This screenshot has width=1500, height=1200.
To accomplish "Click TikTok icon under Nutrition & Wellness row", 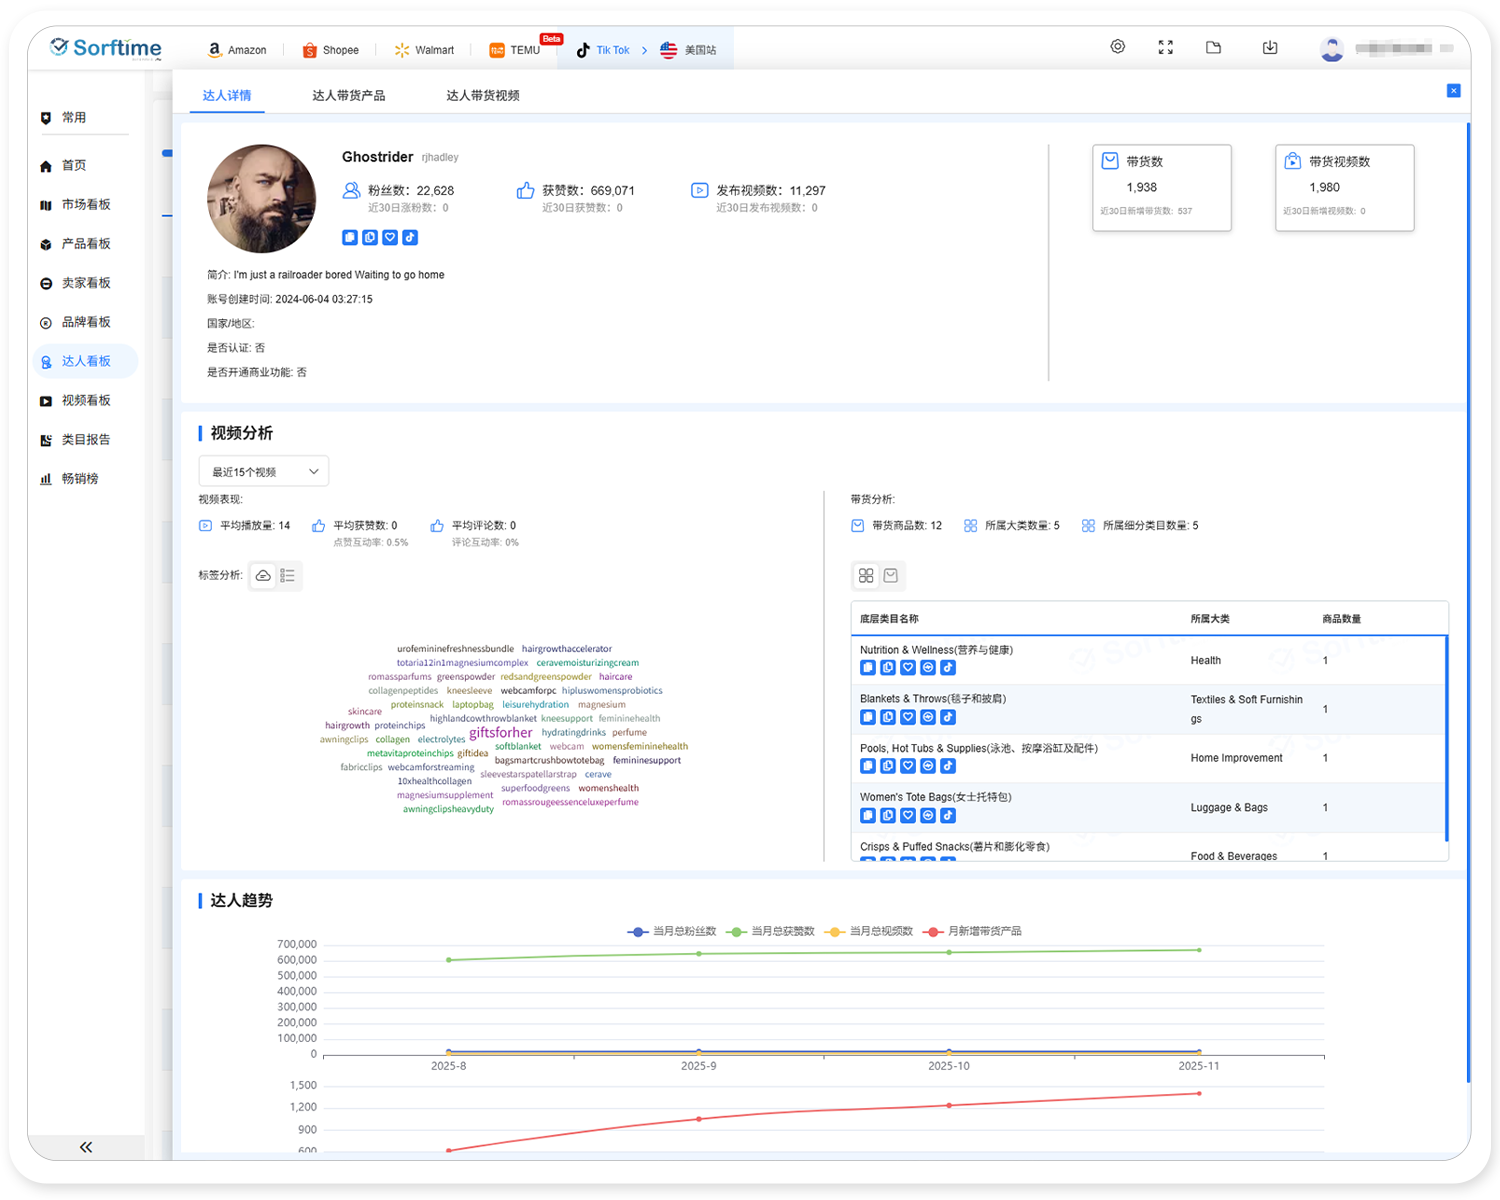I will [948, 668].
